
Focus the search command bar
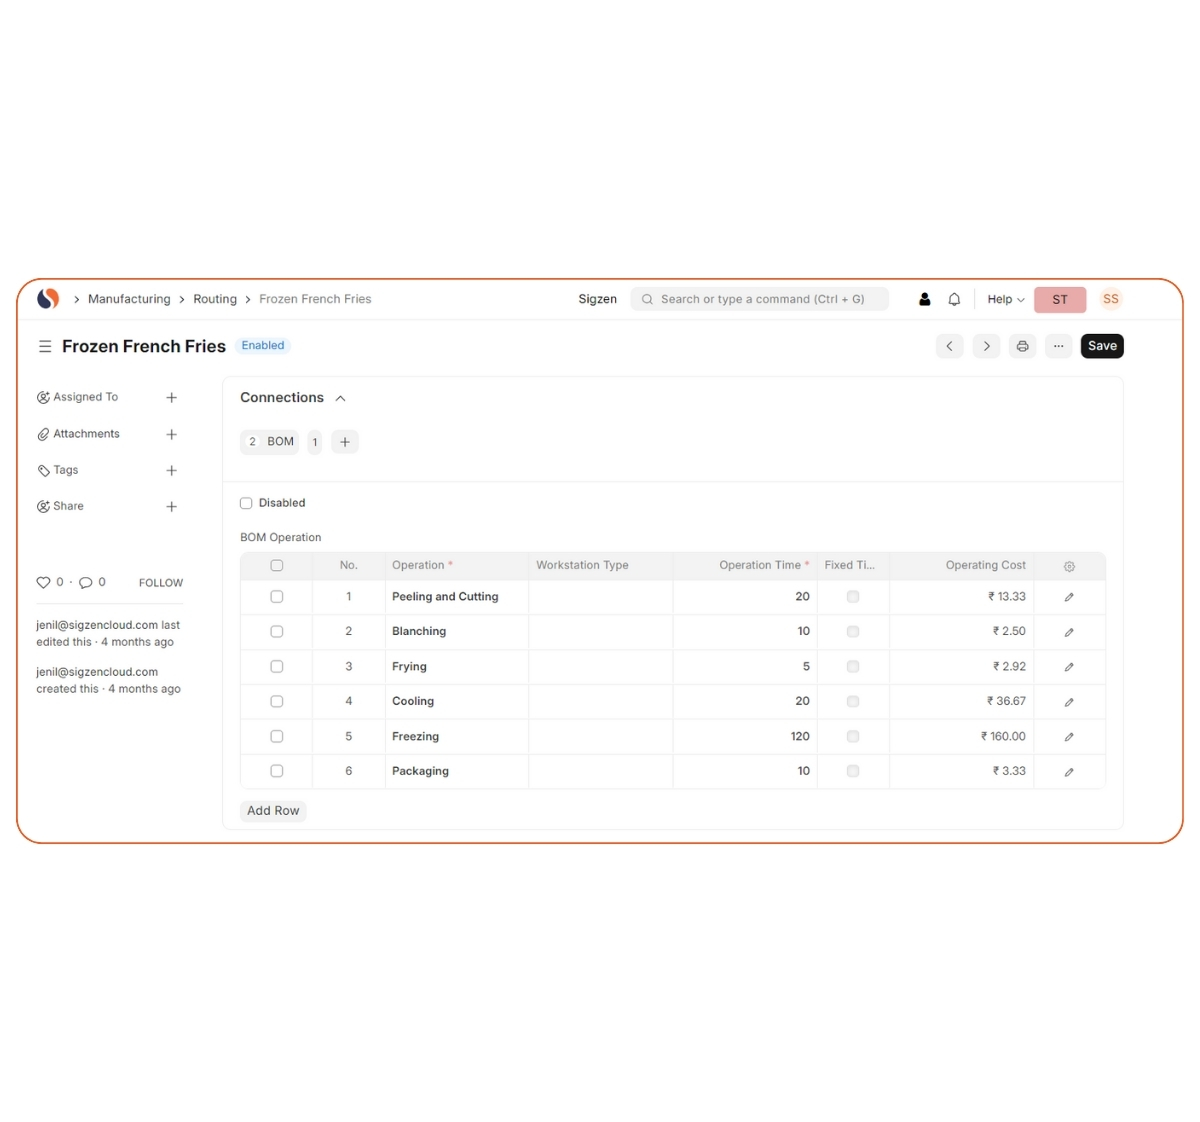(x=760, y=299)
